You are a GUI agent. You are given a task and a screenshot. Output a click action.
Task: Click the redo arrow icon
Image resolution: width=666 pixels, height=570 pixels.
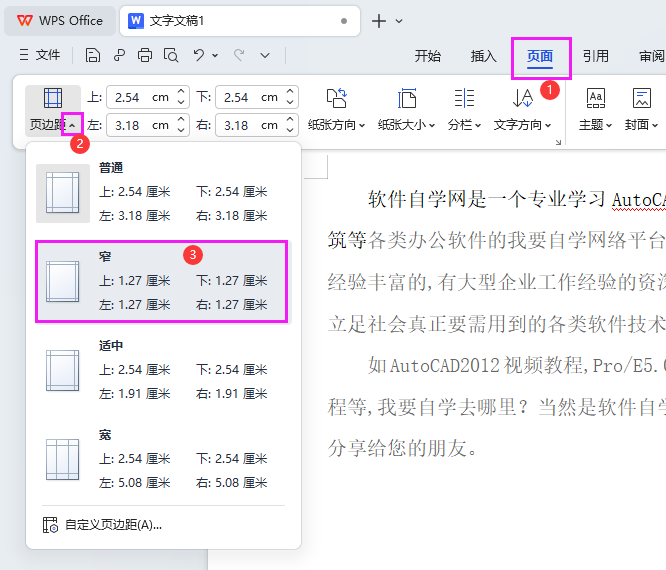click(x=239, y=55)
